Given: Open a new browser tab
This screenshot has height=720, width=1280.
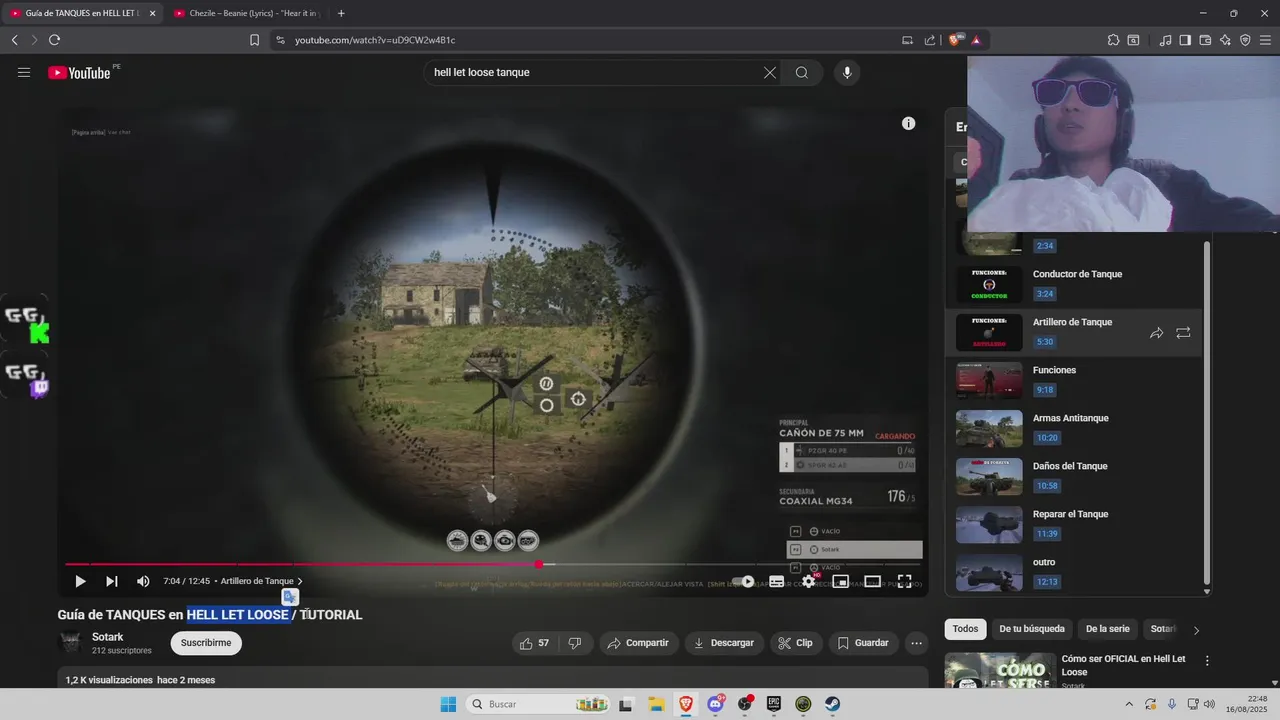Looking at the screenshot, I should pos(341,13).
